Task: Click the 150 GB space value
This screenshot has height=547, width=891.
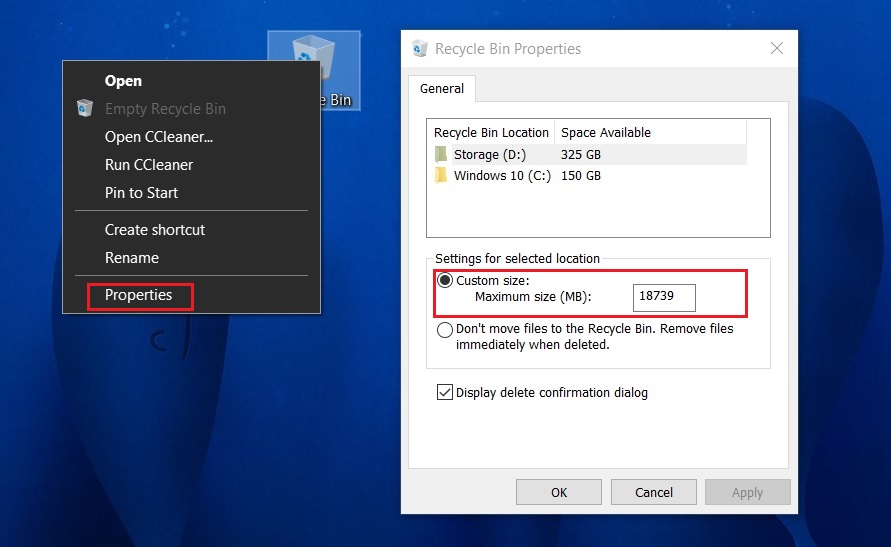Action: coord(581,176)
